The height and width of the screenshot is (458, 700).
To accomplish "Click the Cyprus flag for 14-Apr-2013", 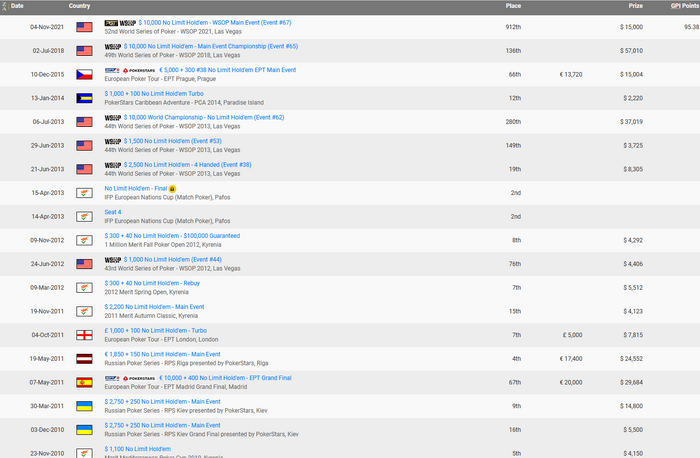I will pos(84,216).
